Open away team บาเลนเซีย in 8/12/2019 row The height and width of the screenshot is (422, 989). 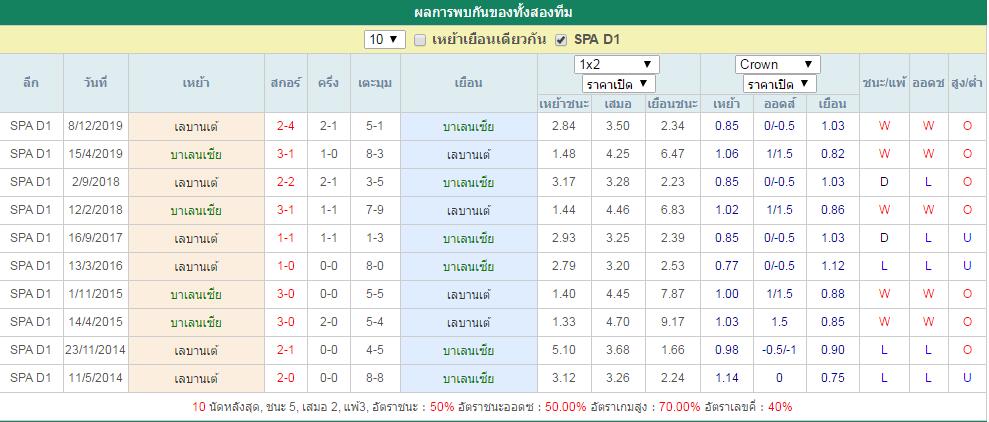[468, 126]
